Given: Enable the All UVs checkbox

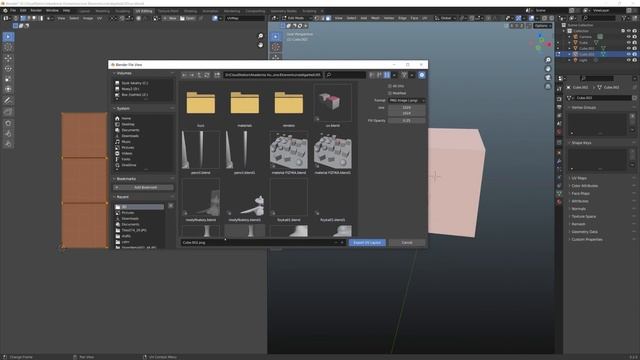Looking at the screenshot, I should pyautogui.click(x=390, y=86).
